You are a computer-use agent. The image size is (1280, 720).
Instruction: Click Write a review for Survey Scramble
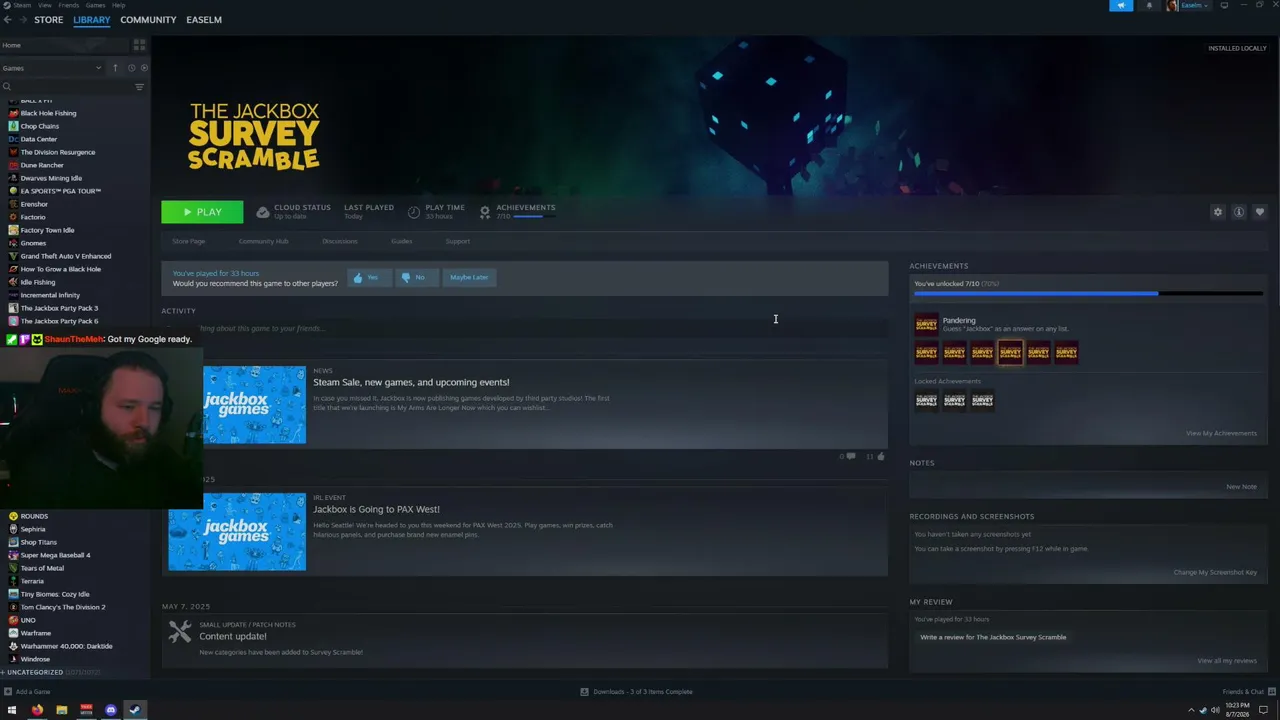tap(993, 637)
